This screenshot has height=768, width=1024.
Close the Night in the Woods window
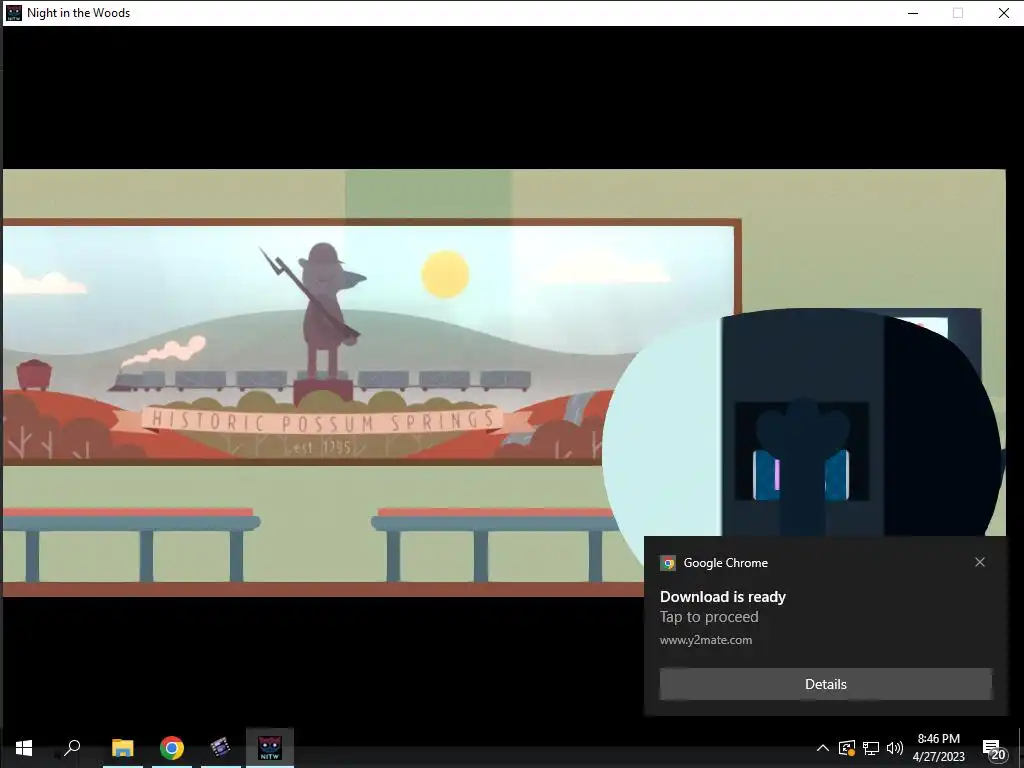point(1003,13)
